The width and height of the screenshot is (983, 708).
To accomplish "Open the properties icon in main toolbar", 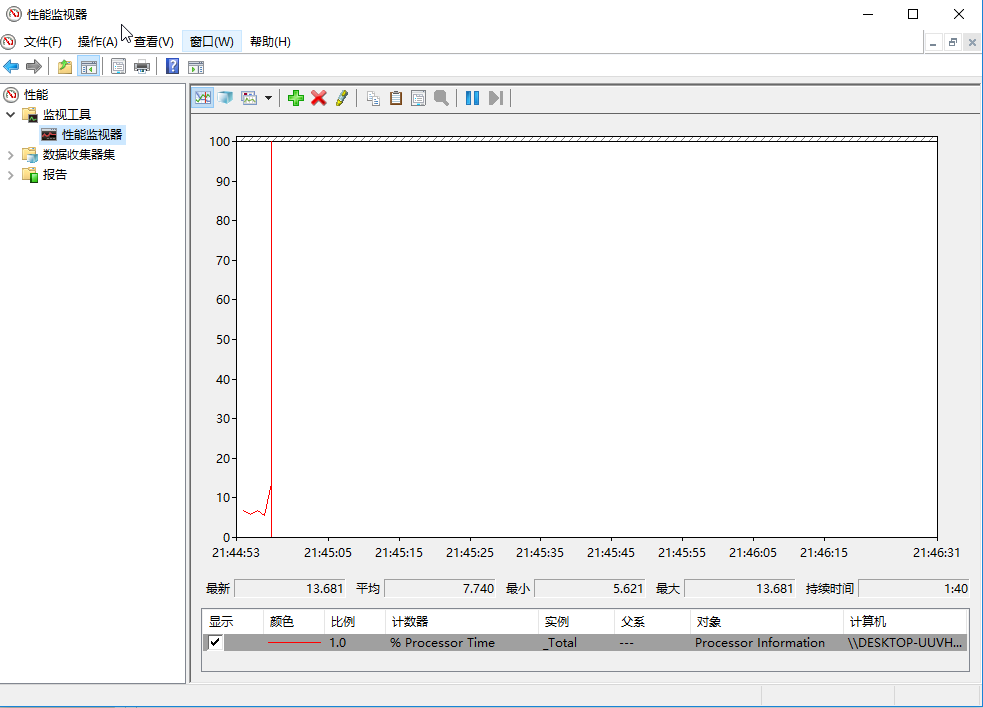I will (118, 66).
